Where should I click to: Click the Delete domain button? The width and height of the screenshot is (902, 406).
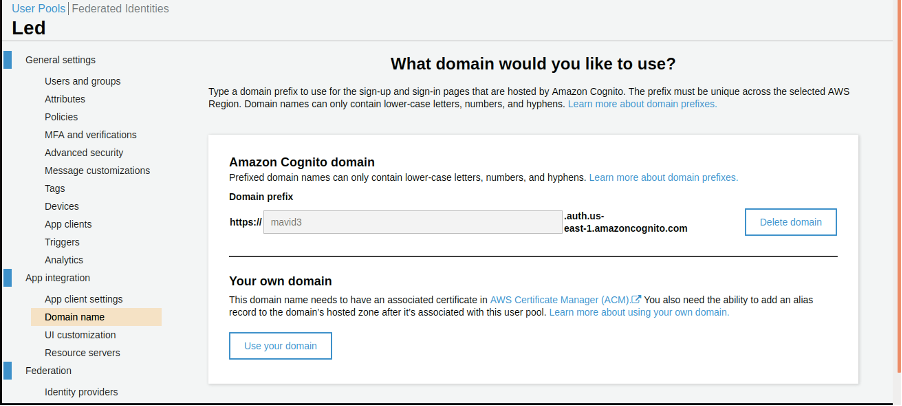(x=790, y=222)
